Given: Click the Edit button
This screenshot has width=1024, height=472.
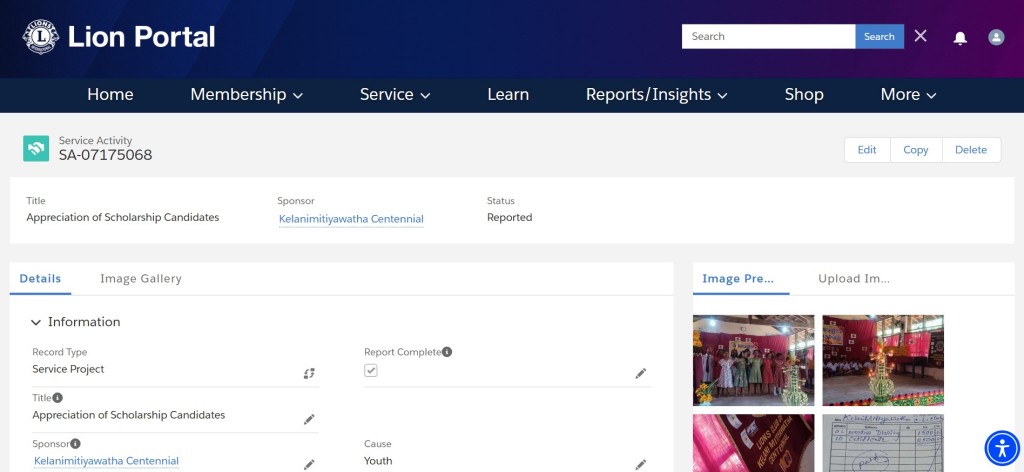Looking at the screenshot, I should pyautogui.click(x=867, y=149).
